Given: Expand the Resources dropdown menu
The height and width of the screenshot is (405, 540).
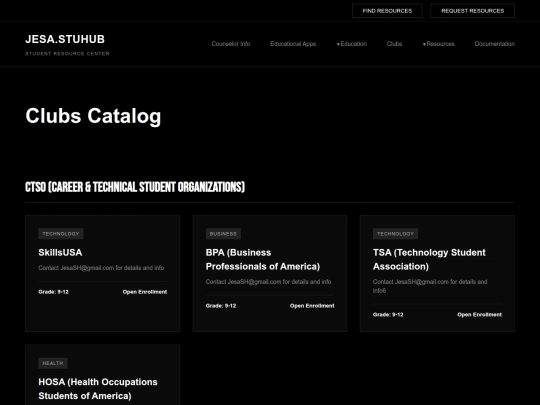Looking at the screenshot, I should click(x=438, y=44).
